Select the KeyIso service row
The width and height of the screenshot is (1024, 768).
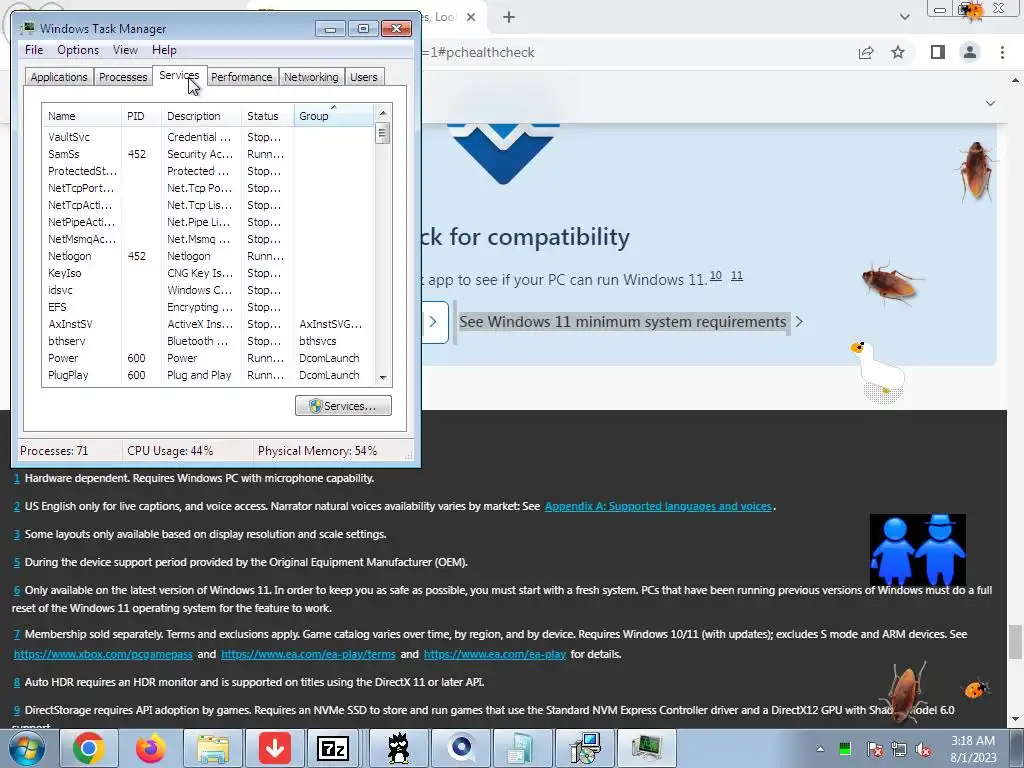point(208,273)
